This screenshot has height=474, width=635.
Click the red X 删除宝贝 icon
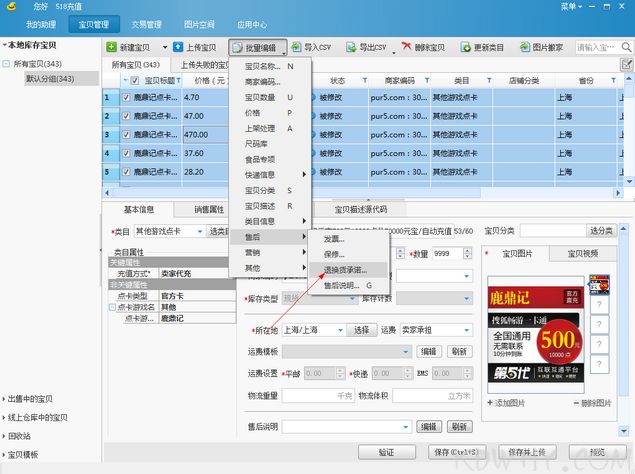407,47
